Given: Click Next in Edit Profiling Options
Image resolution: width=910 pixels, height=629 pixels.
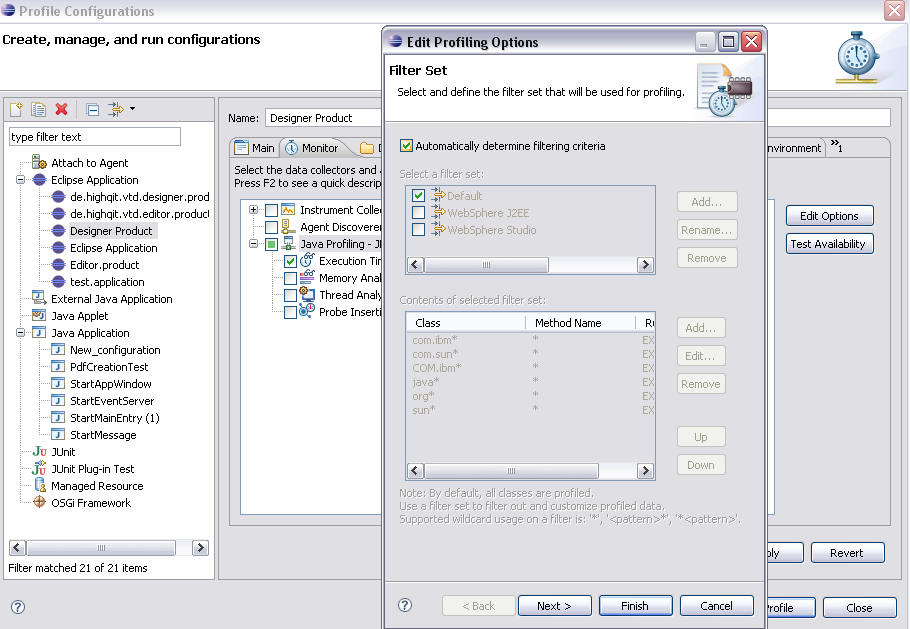Looking at the screenshot, I should click(554, 606).
